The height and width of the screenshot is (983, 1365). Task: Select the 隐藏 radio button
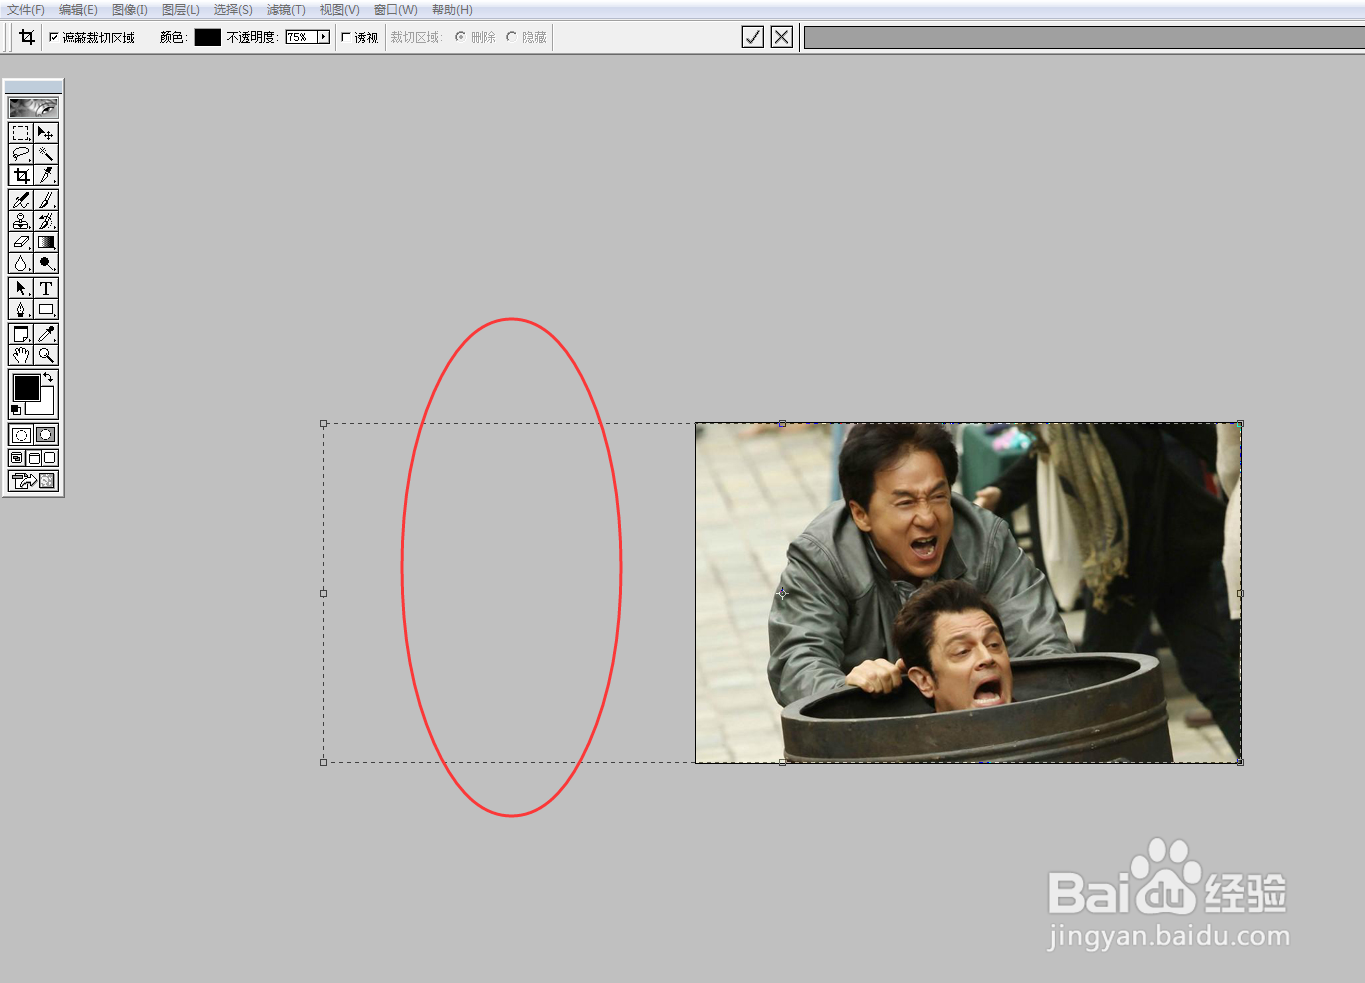pos(511,37)
